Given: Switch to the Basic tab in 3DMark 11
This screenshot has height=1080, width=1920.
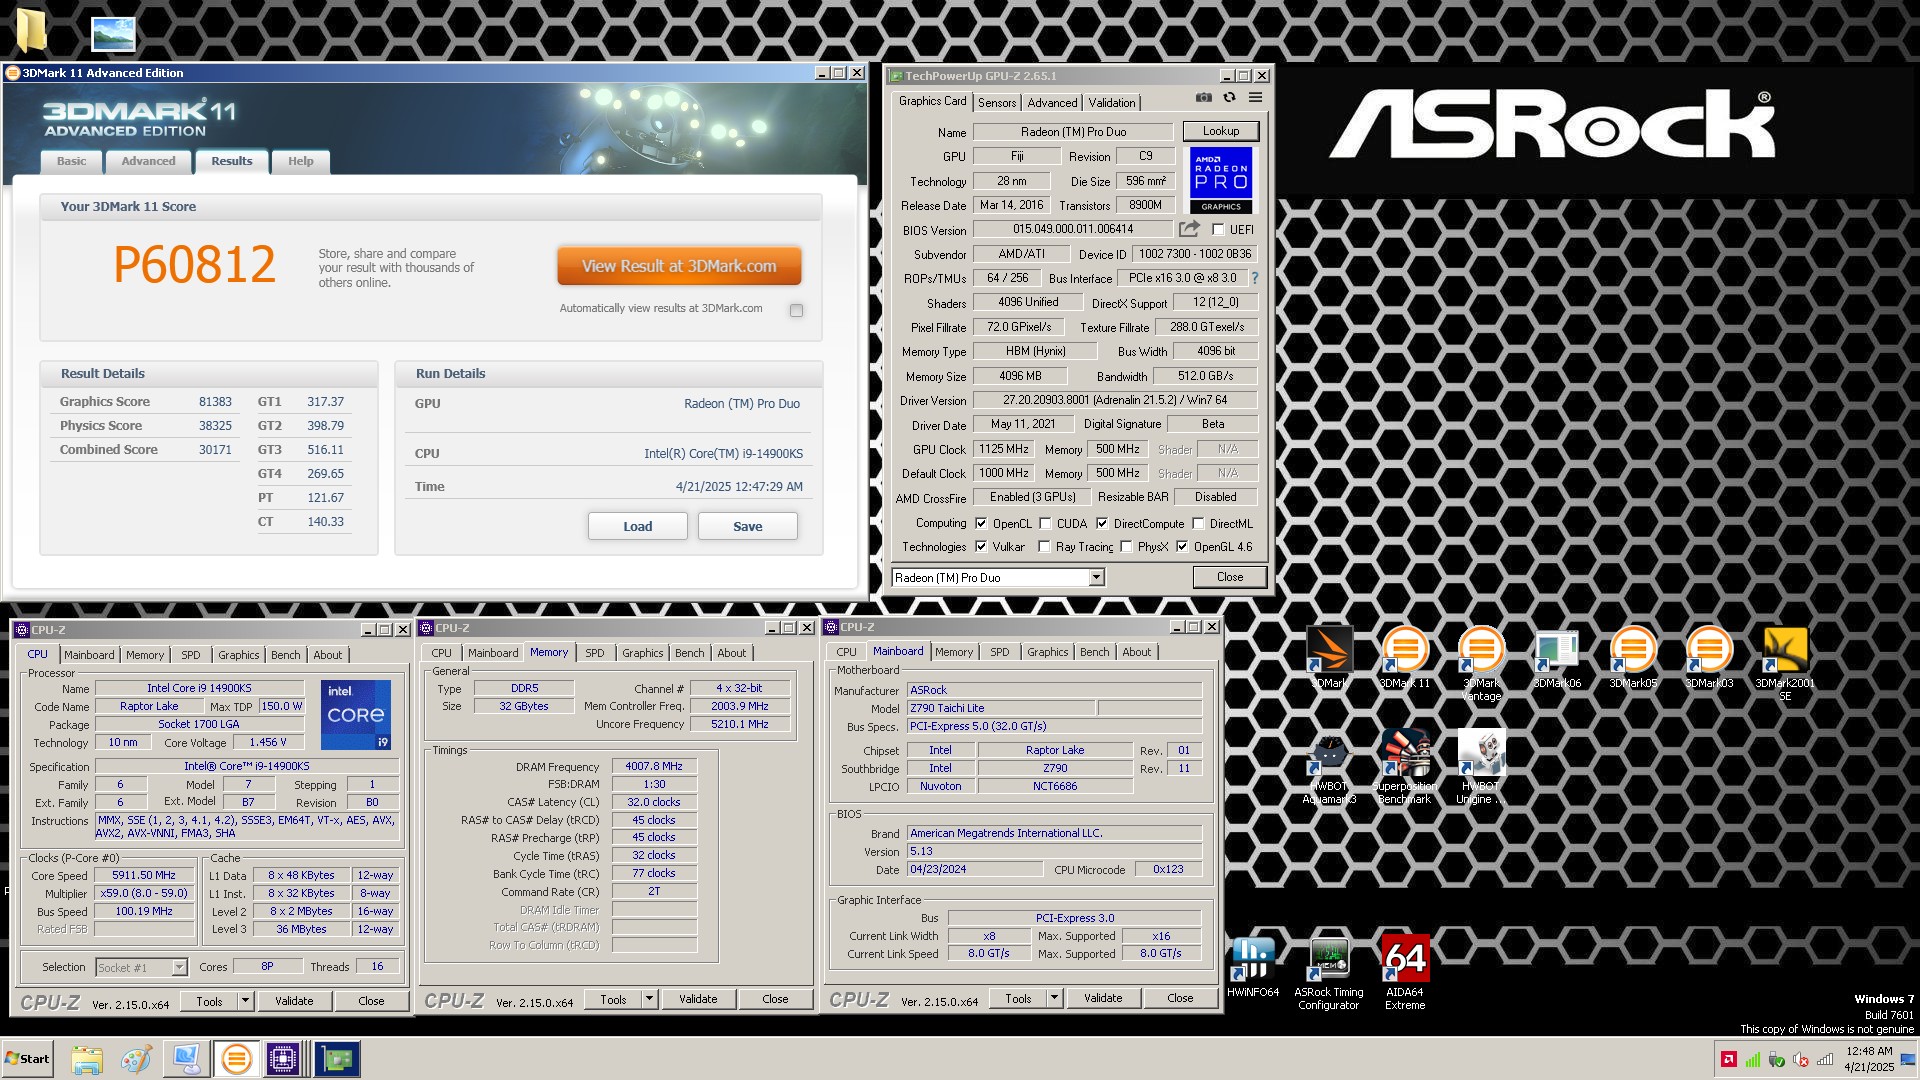Looking at the screenshot, I should pyautogui.click(x=71, y=161).
